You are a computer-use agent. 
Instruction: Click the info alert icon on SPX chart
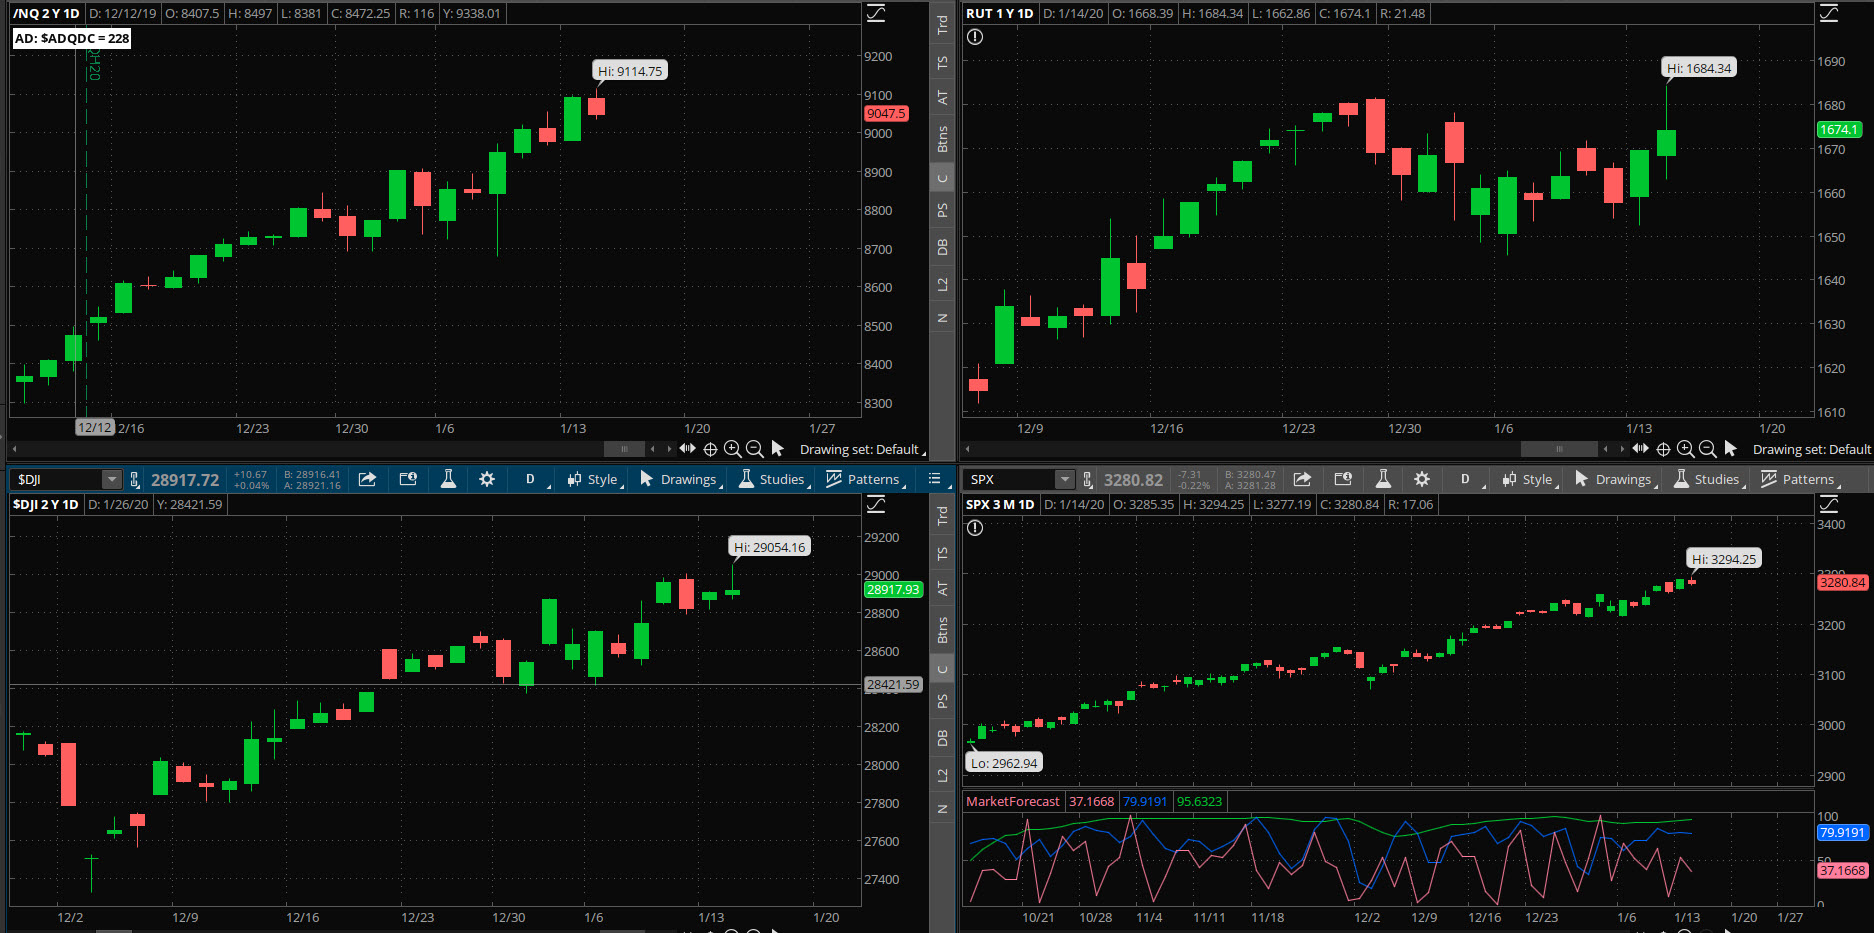(x=975, y=528)
